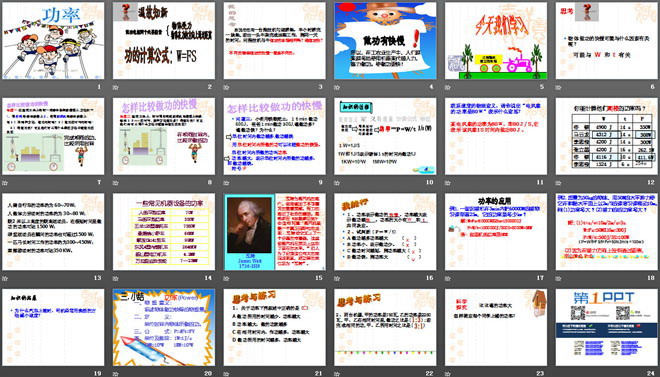Select slide 9 with purple 怎样比较做功的快慢 title
Image resolution: width=660 pixels, height=377 pixels.
pyautogui.click(x=274, y=136)
